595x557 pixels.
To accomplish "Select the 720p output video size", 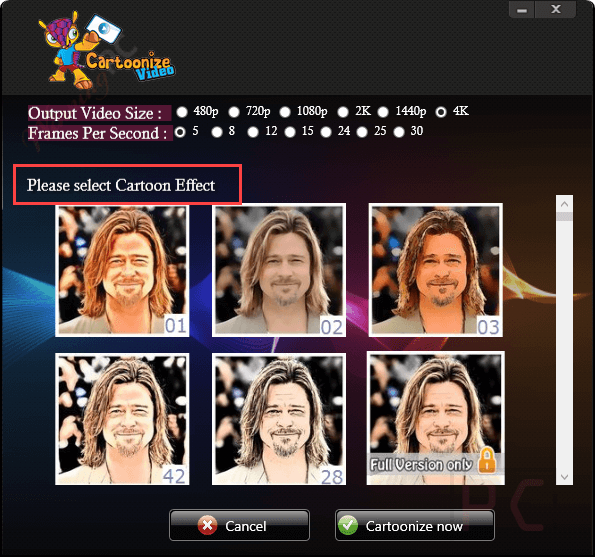I will point(234,112).
